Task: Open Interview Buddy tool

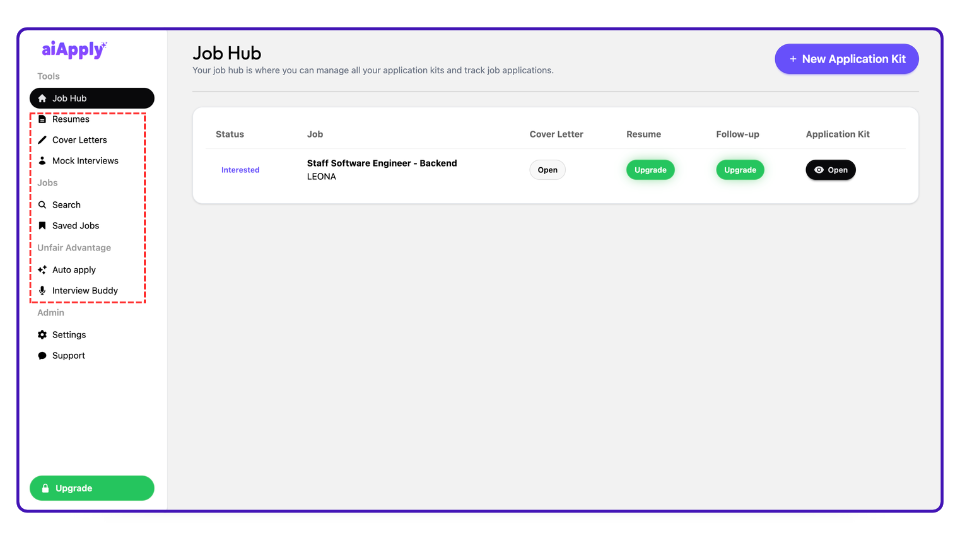Action: [85, 290]
